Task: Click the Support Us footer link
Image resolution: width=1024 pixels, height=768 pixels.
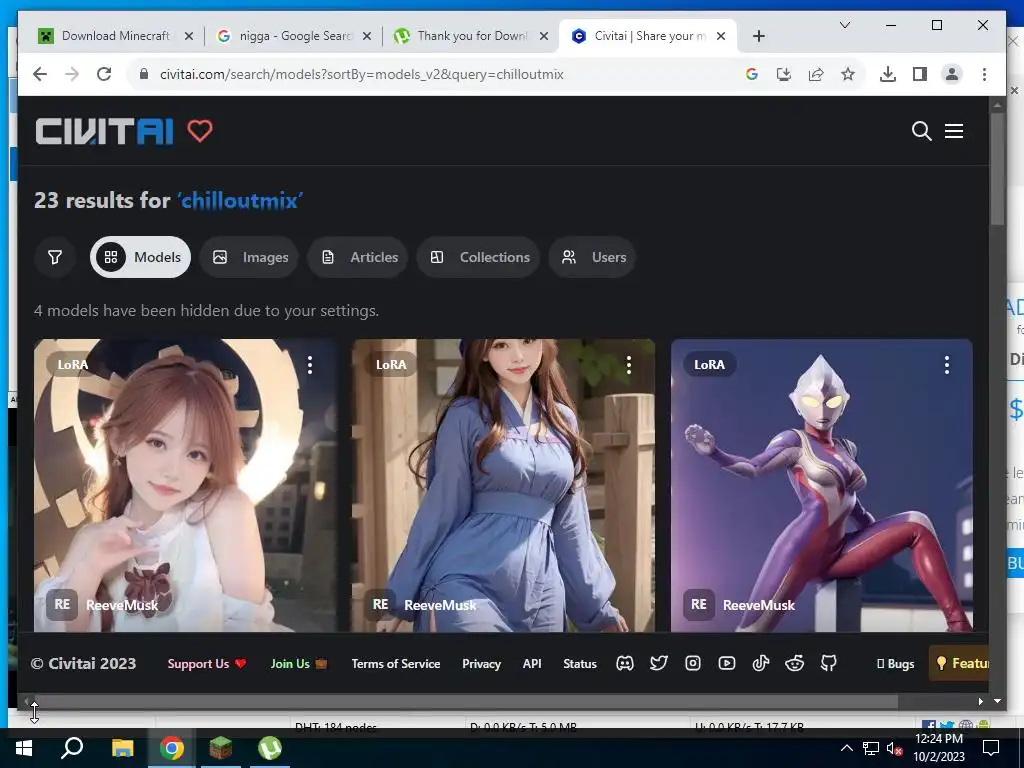Action: 206,664
